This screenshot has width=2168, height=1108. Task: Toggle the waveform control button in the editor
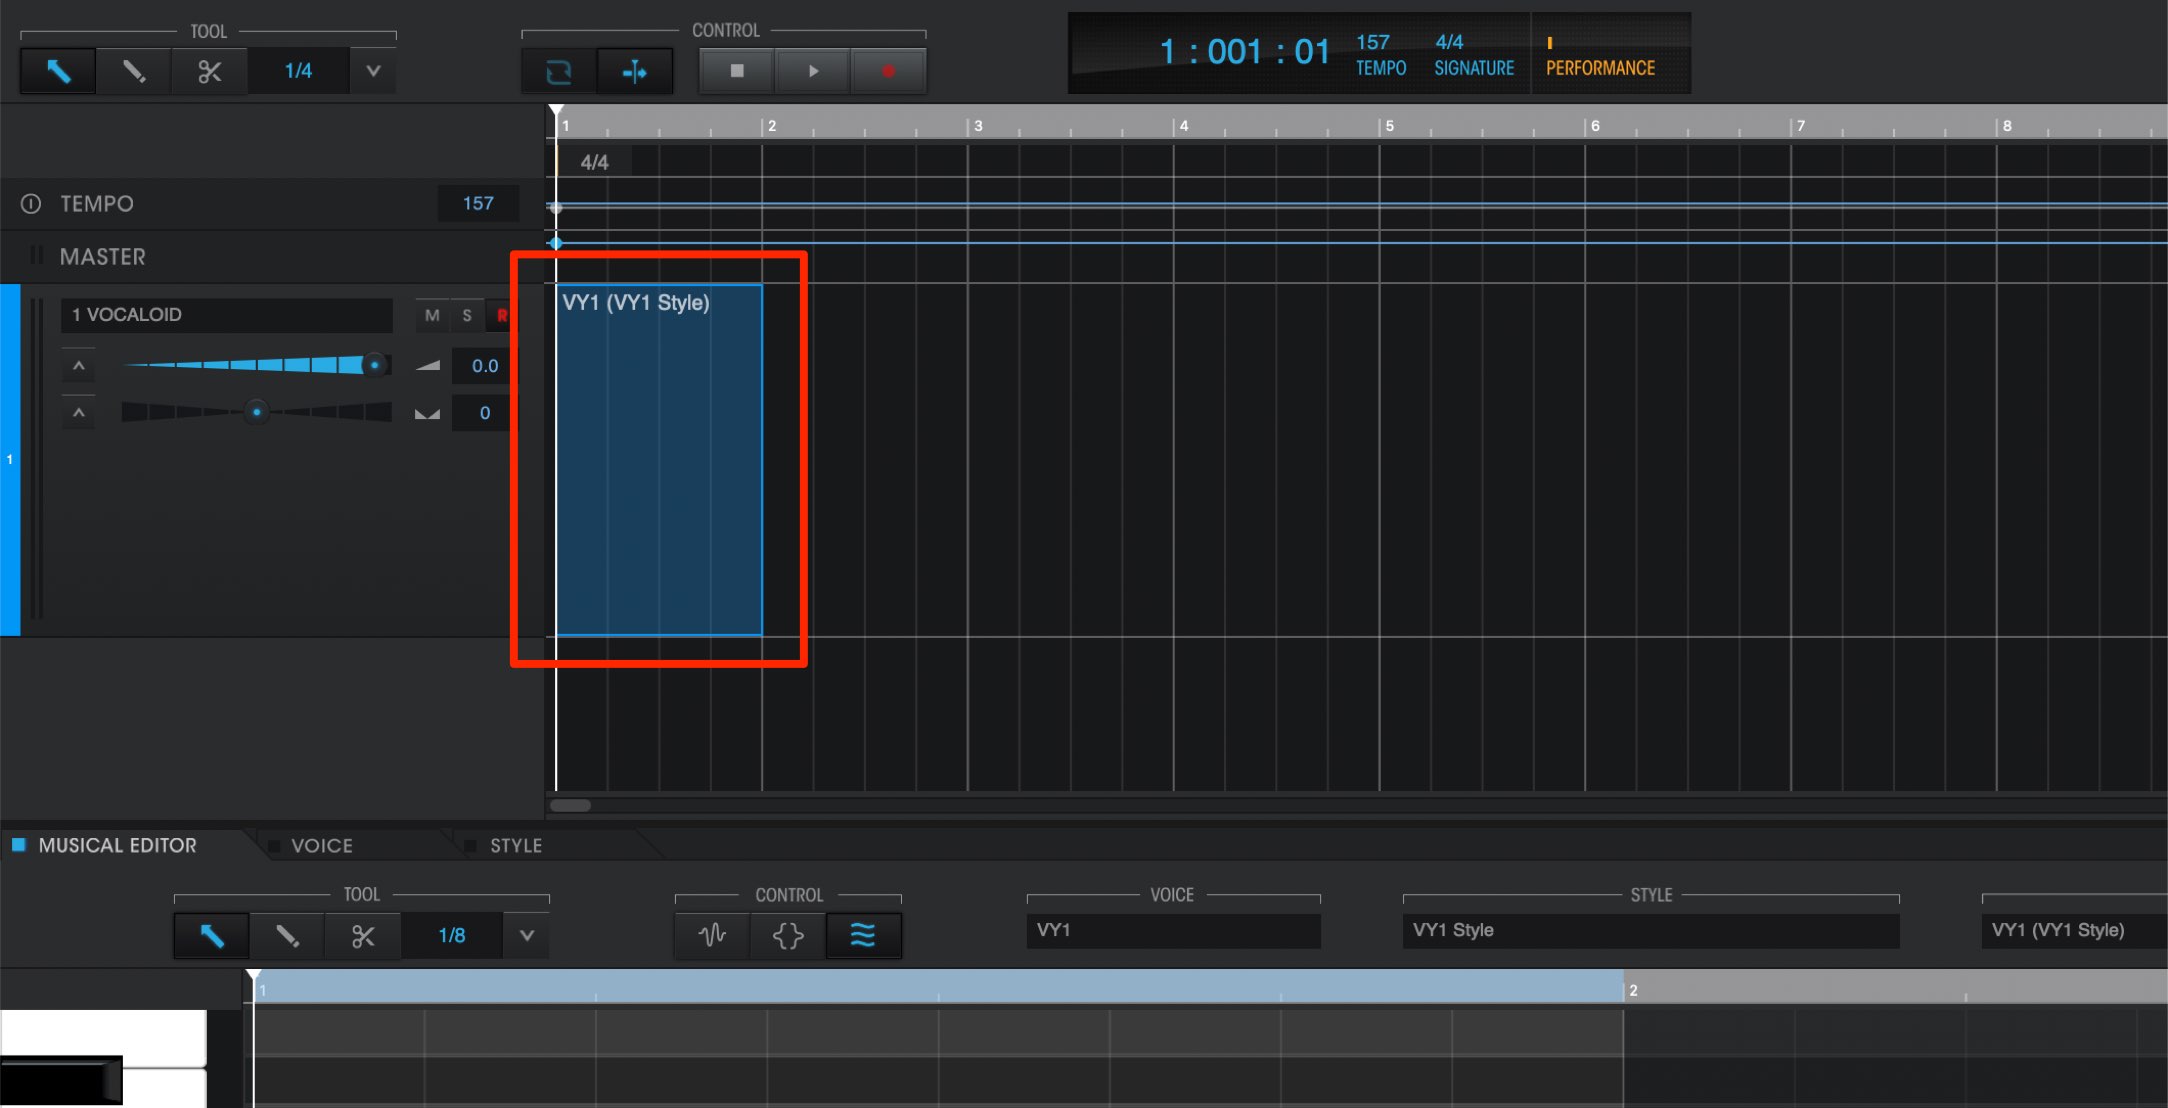(712, 936)
